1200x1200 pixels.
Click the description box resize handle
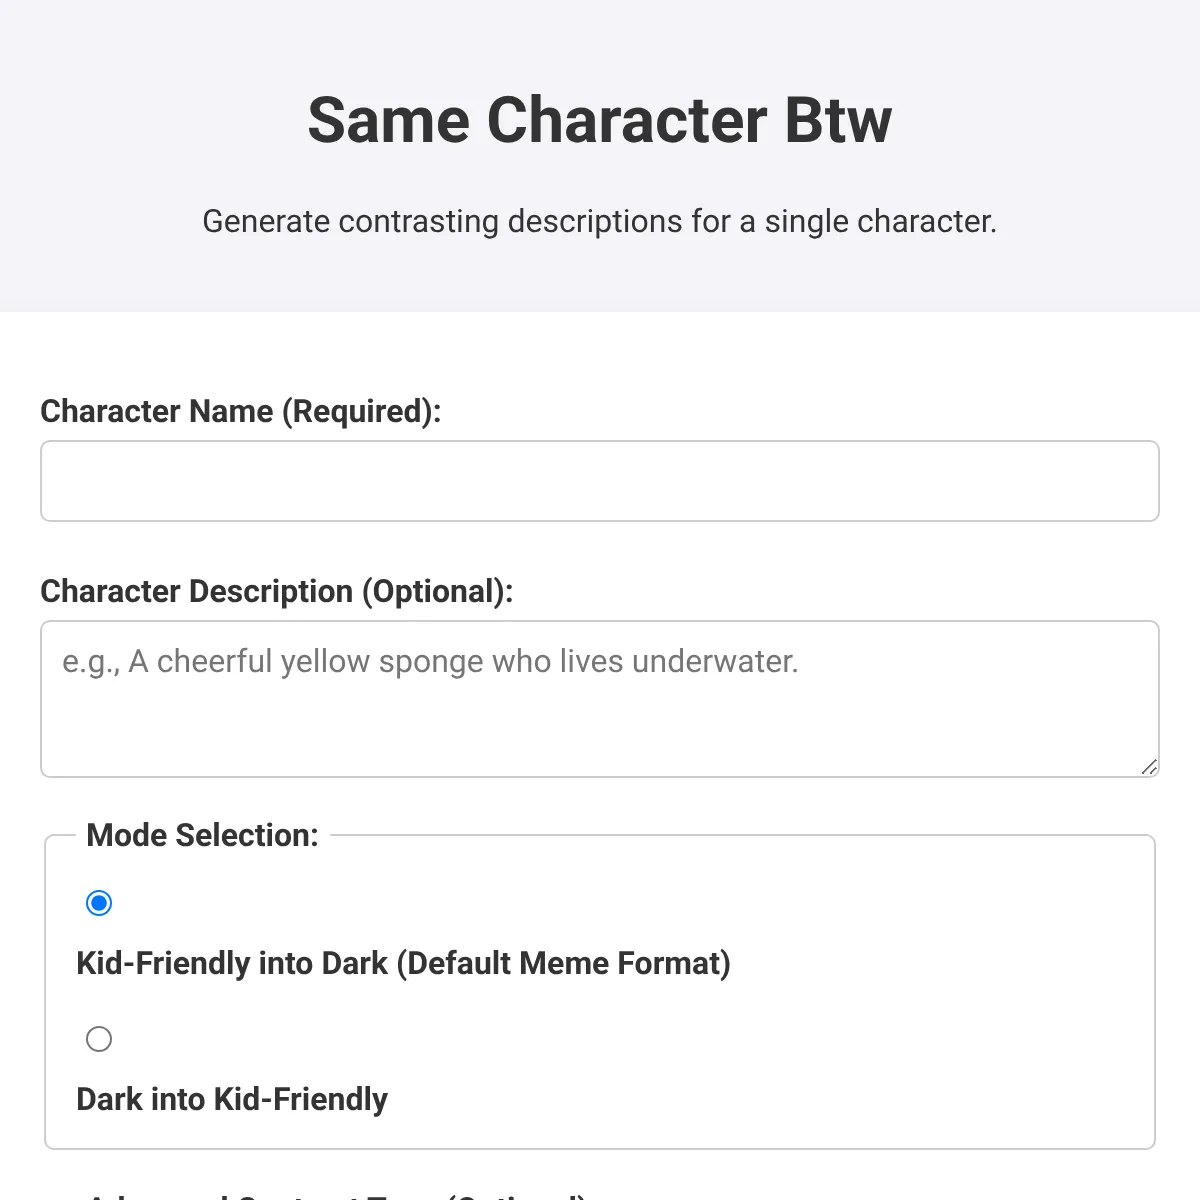click(1149, 767)
